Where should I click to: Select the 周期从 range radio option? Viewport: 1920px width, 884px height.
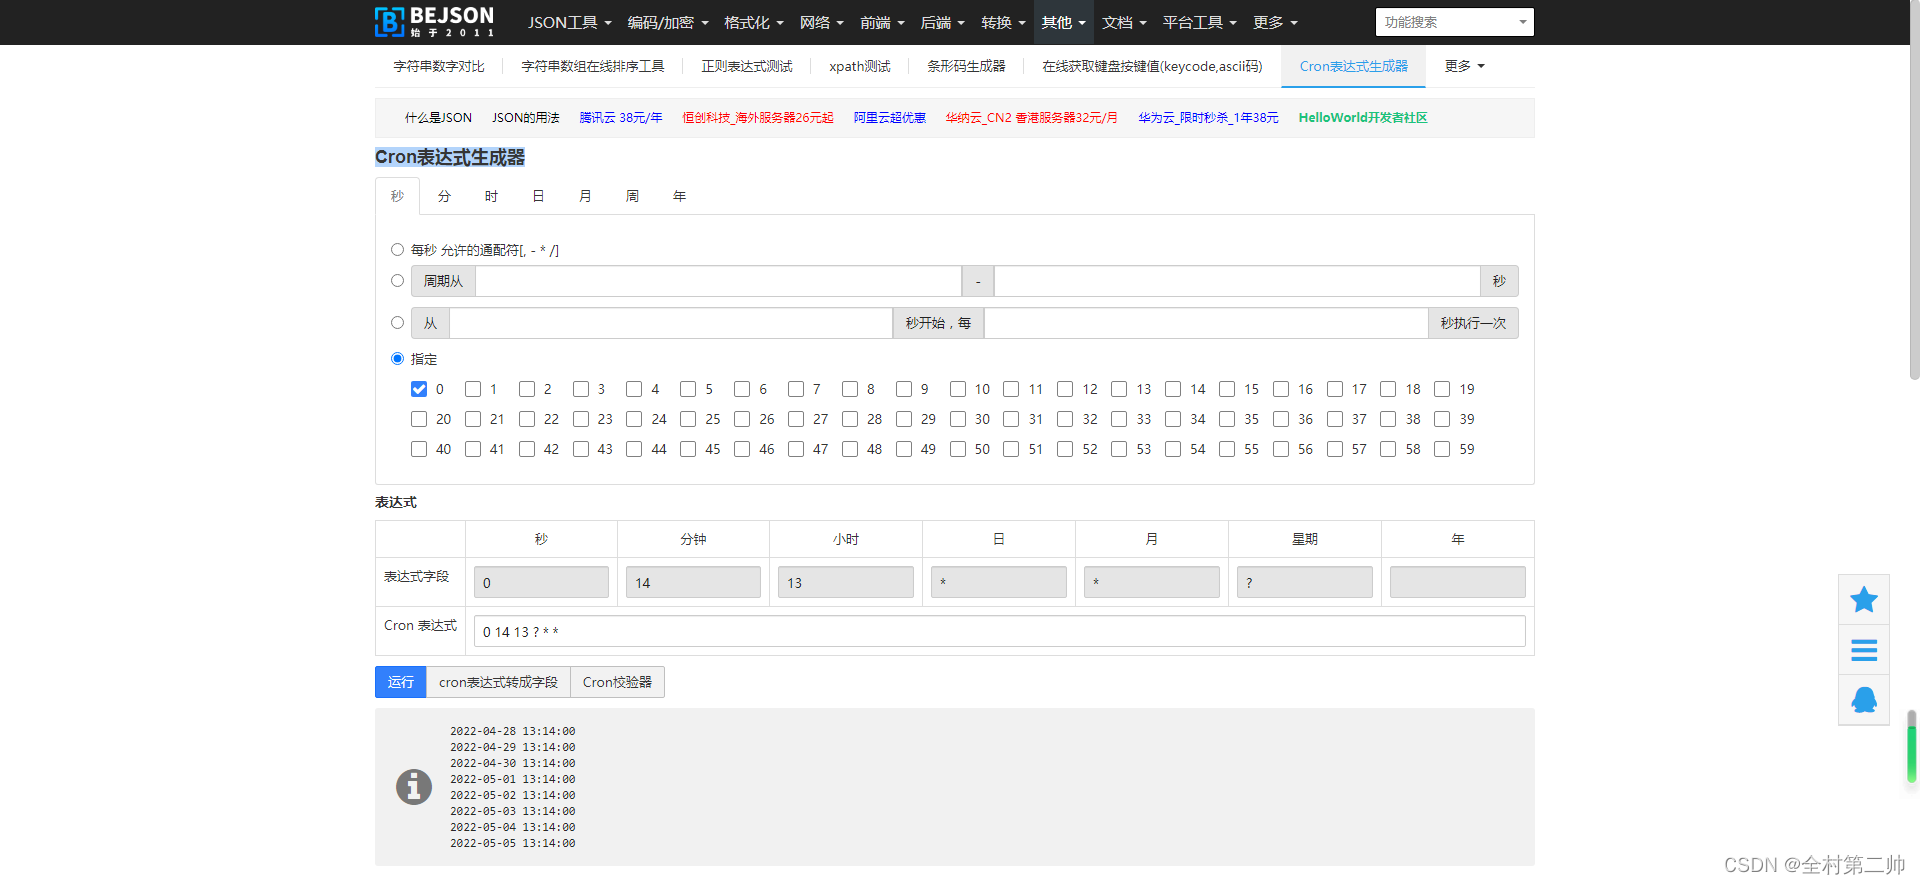pyautogui.click(x=397, y=281)
